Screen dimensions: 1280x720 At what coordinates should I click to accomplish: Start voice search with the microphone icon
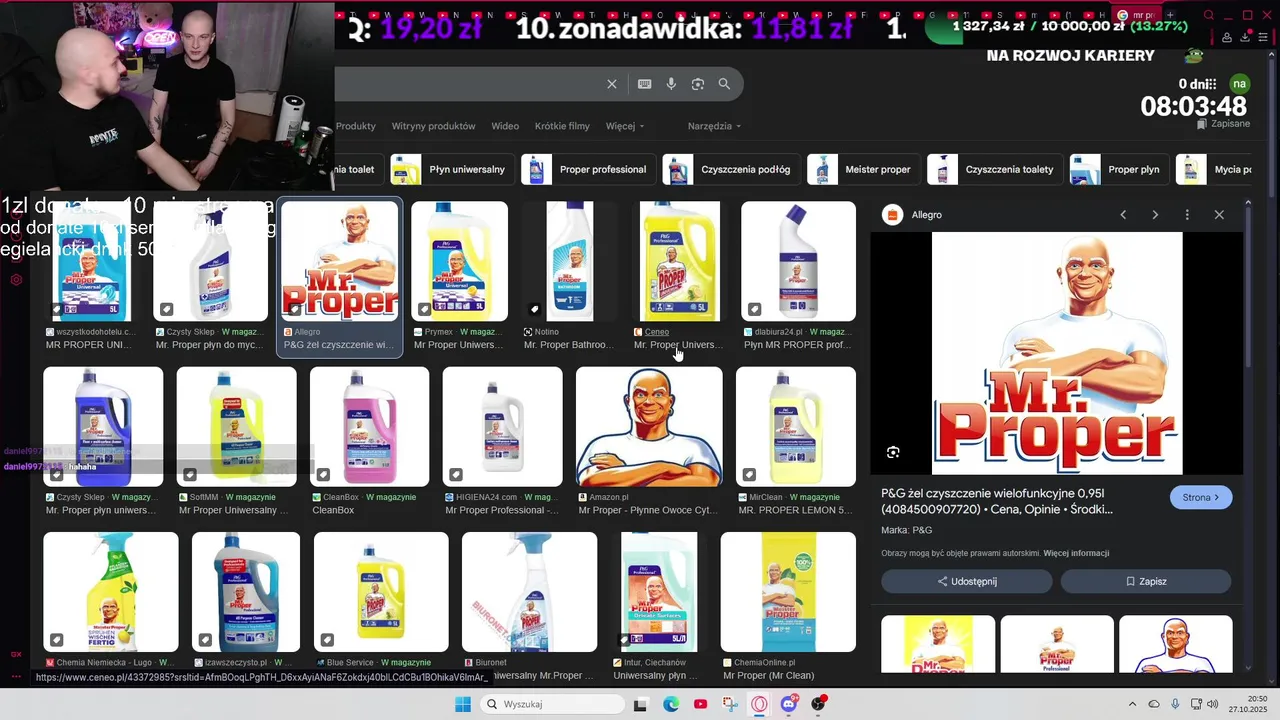(671, 84)
